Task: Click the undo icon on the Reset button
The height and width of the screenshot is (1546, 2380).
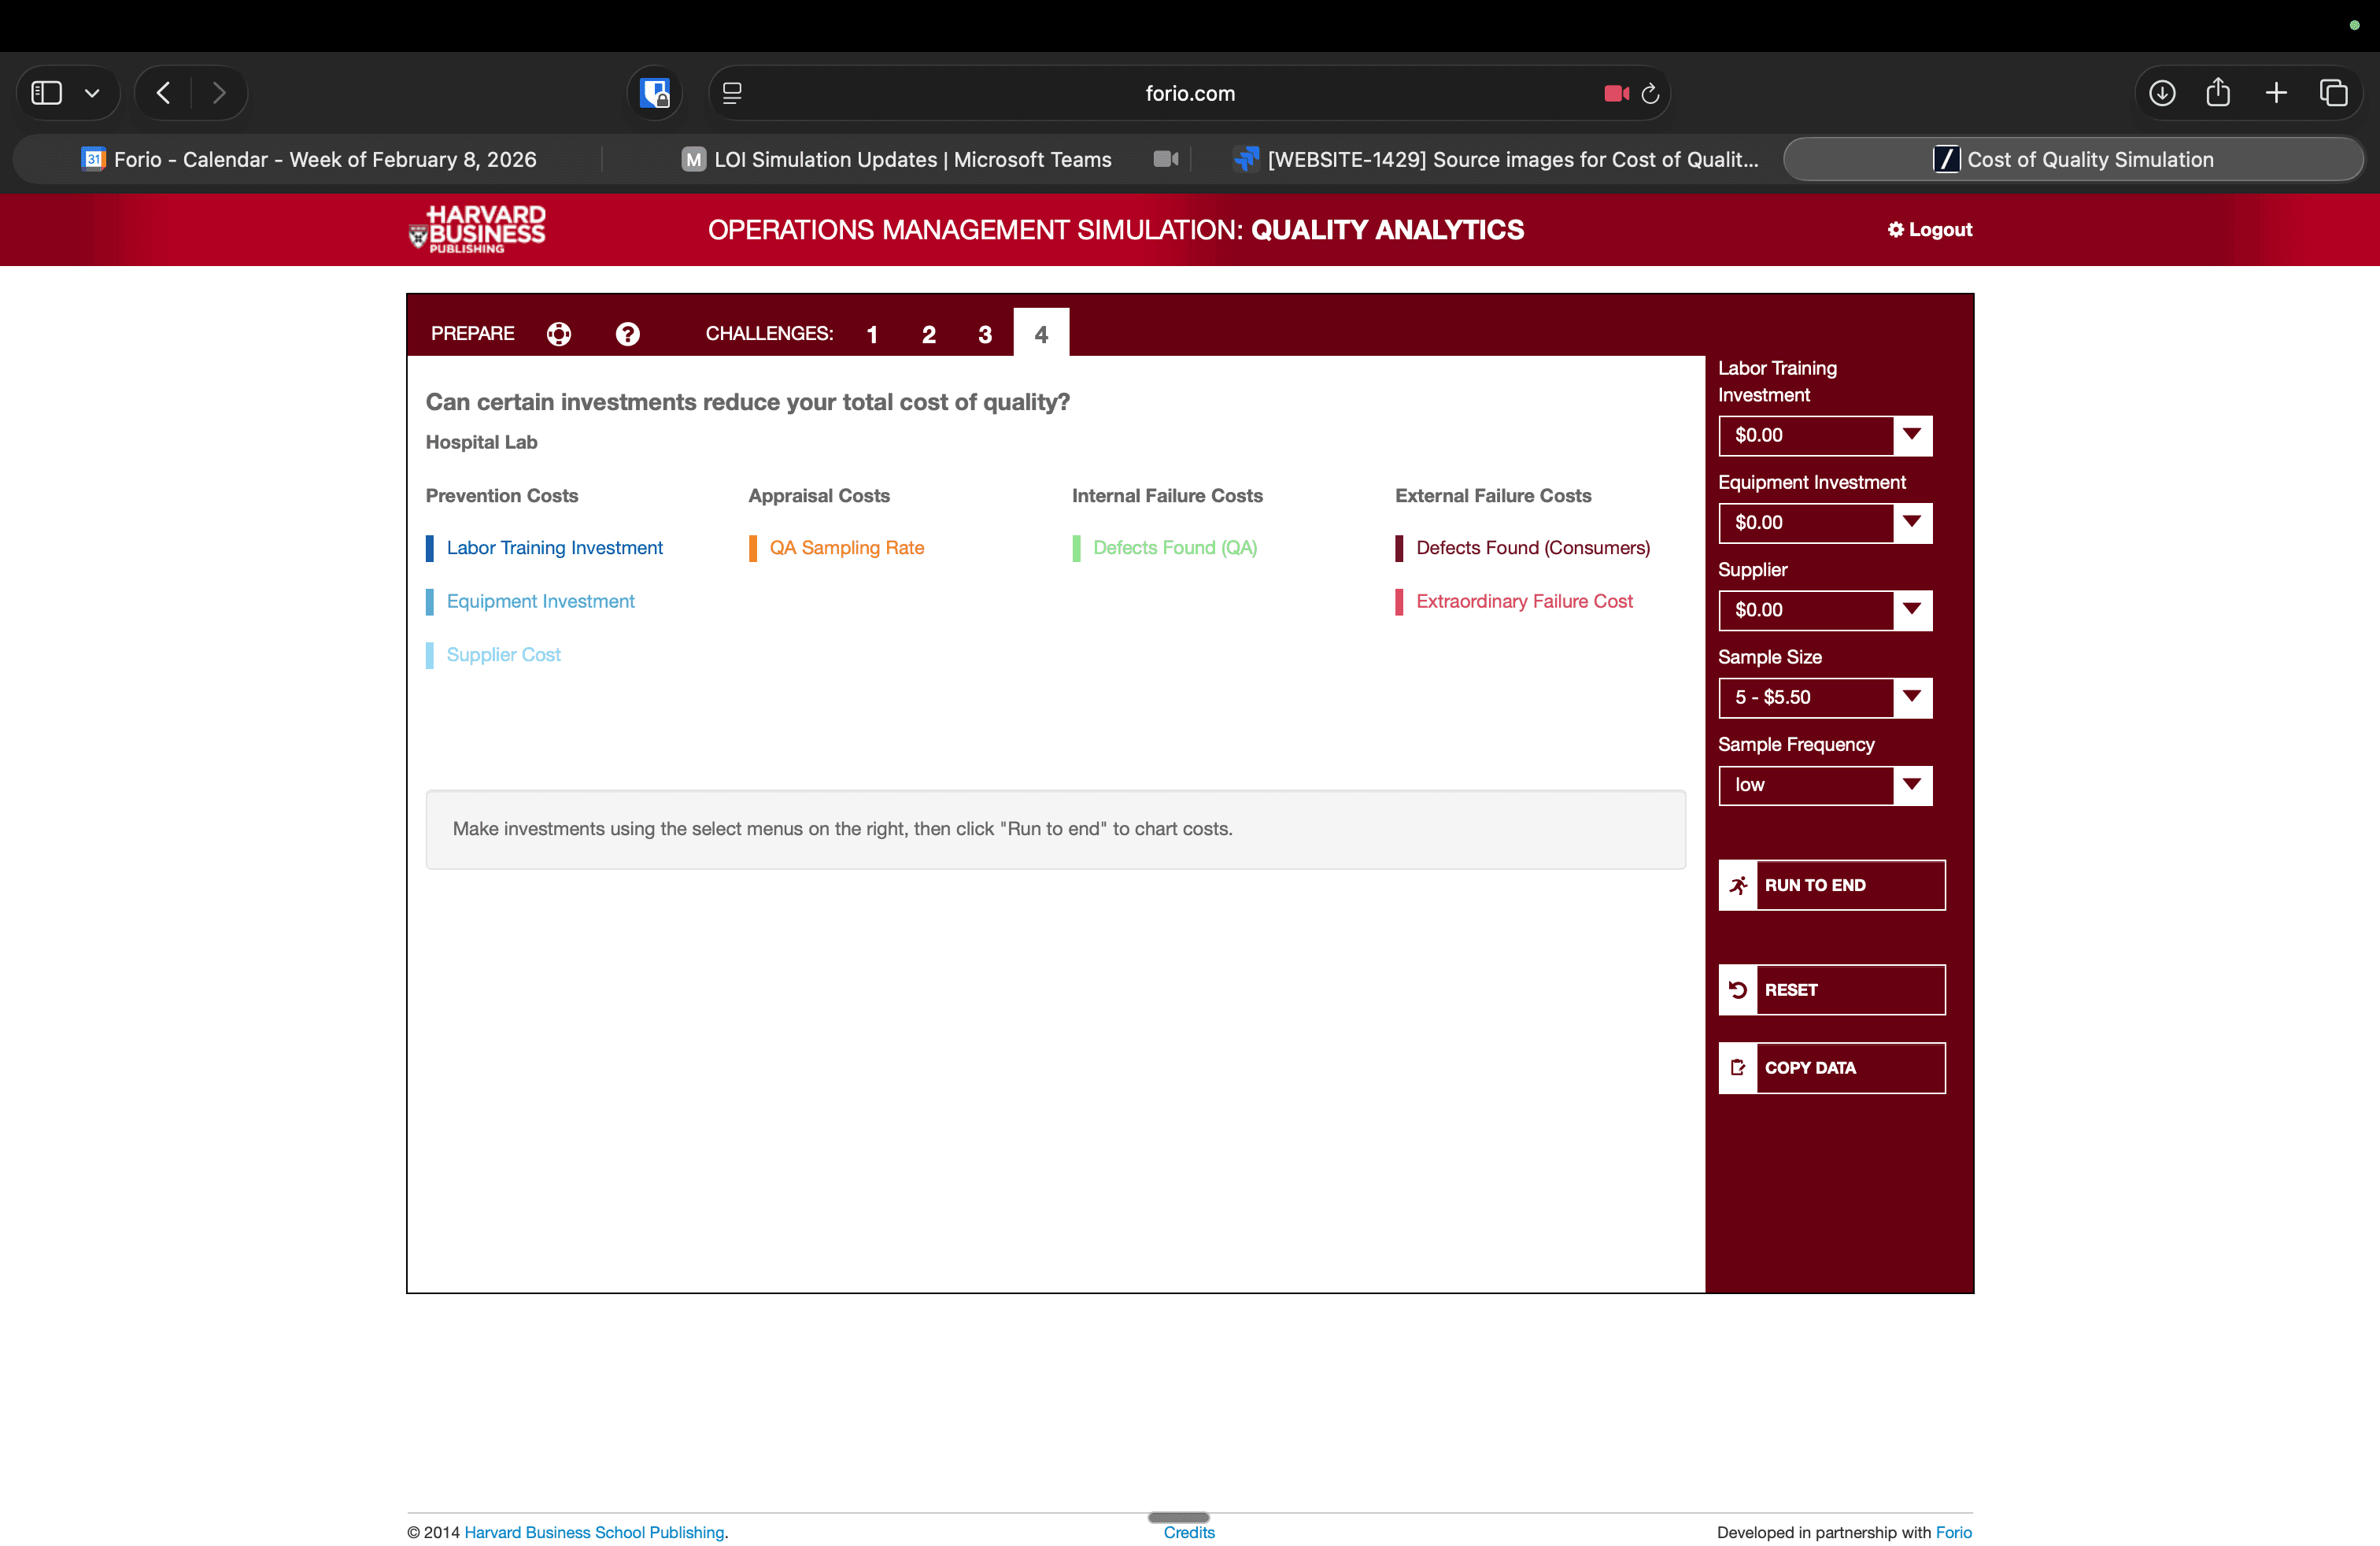Action: click(1740, 990)
